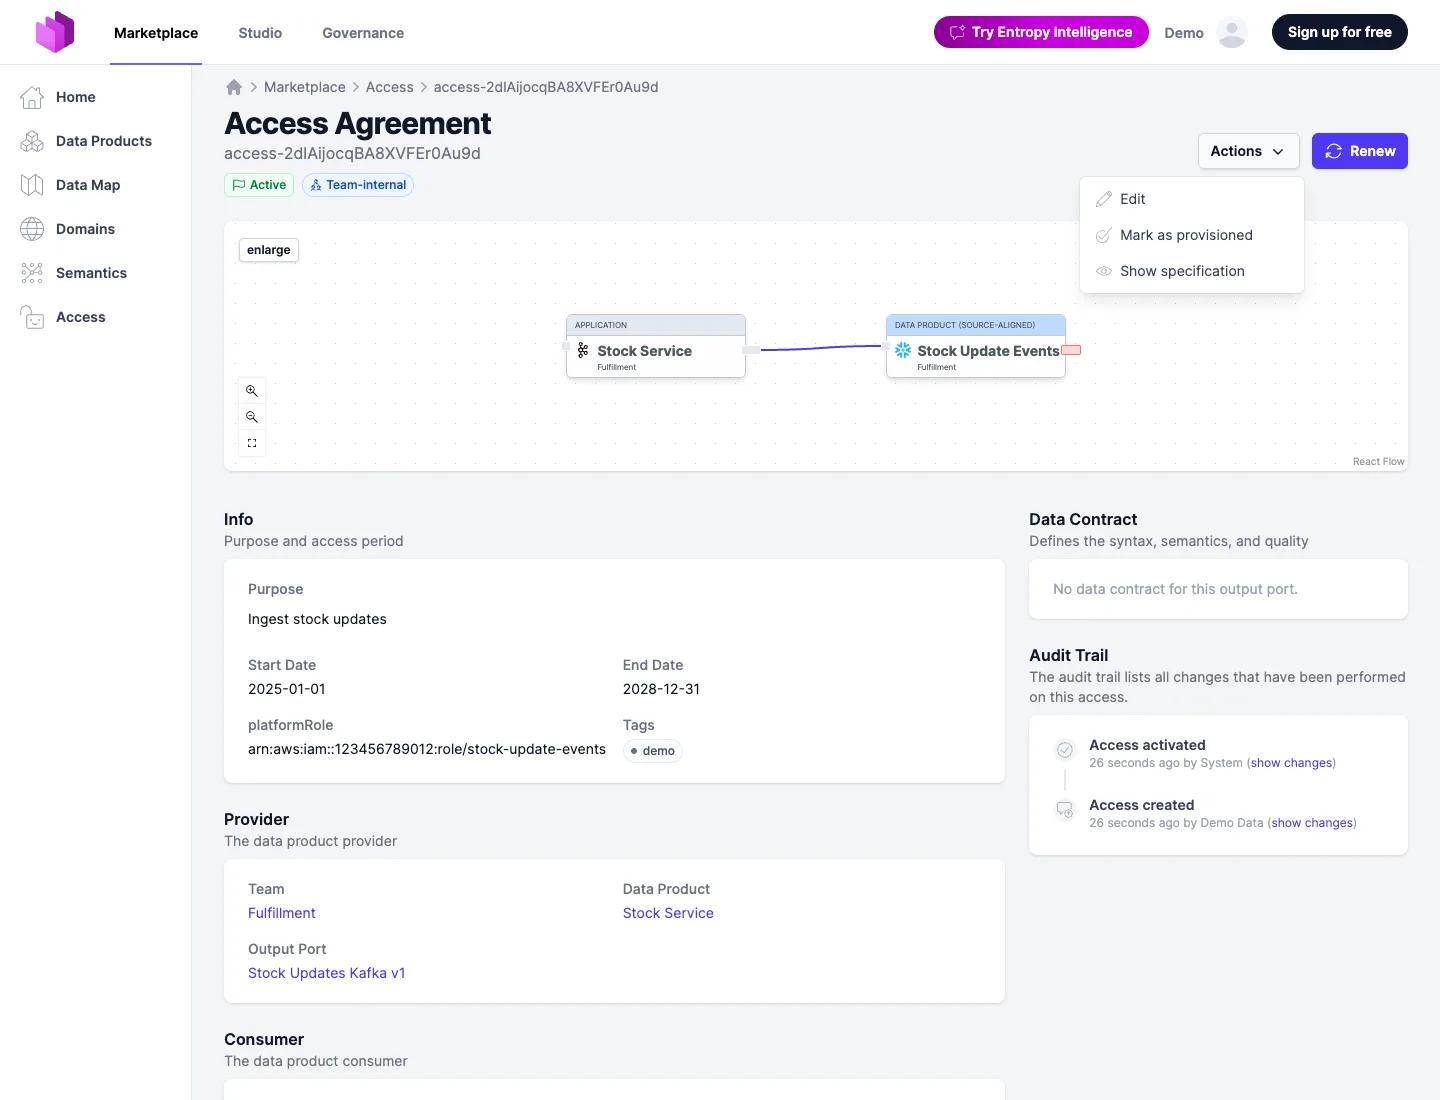Click the breadcrumb home icon
The image size is (1440, 1100).
[x=234, y=87]
